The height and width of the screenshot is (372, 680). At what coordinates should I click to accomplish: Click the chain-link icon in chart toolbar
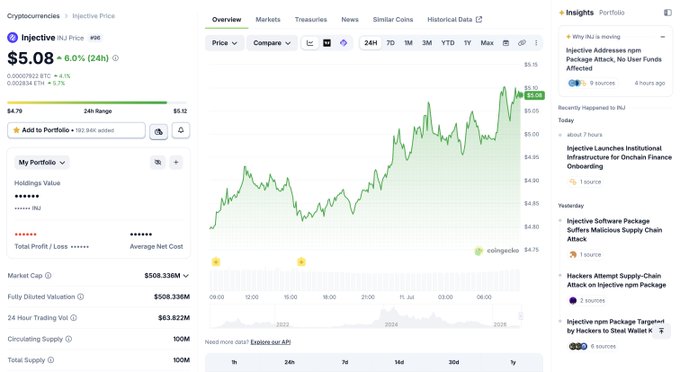(x=522, y=43)
